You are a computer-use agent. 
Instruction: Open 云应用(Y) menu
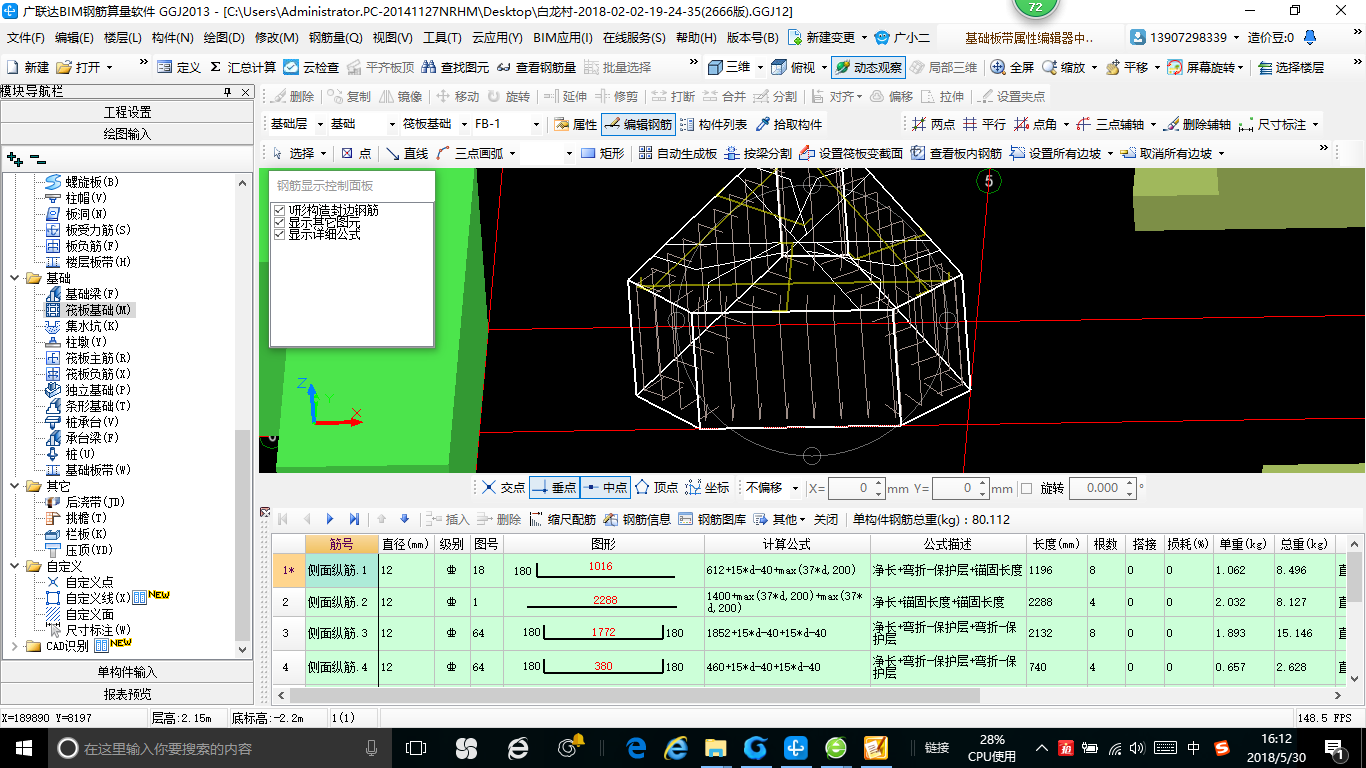(497, 38)
